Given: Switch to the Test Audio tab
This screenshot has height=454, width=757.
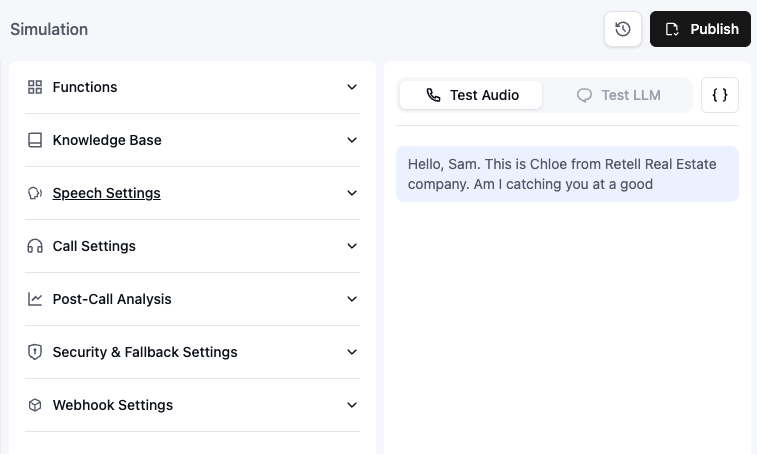Looking at the screenshot, I should pyautogui.click(x=471, y=95).
